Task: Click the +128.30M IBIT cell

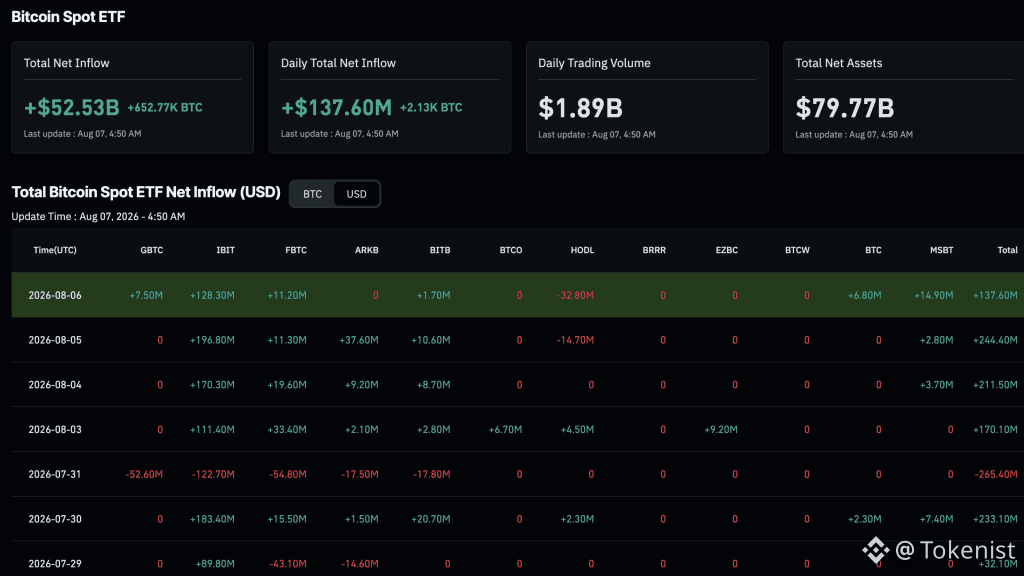Action: pos(212,295)
